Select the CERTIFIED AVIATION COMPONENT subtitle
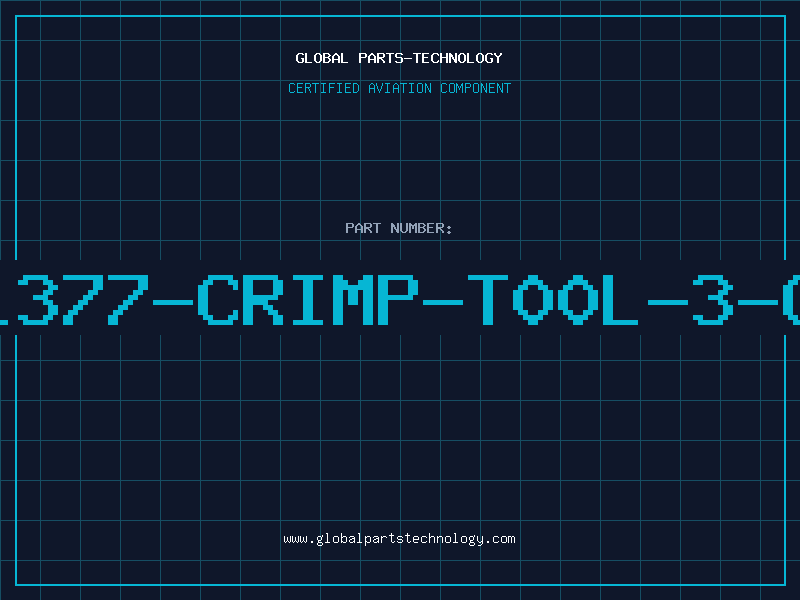Image resolution: width=800 pixels, height=600 pixels. click(x=399, y=88)
